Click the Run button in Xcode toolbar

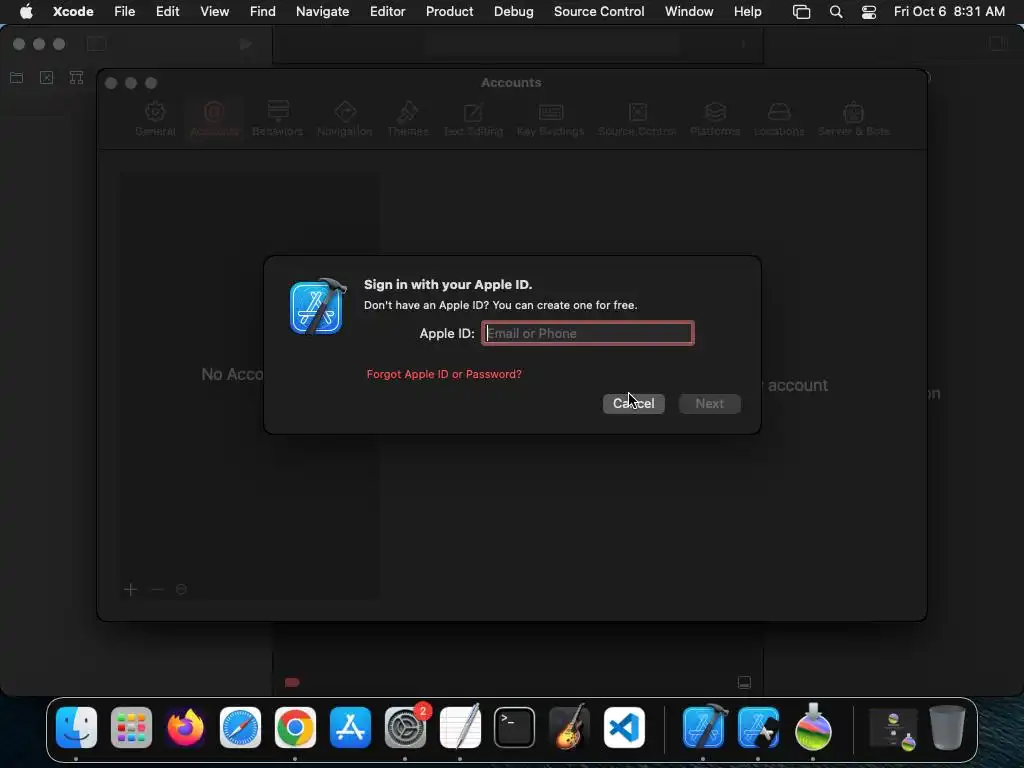246,44
